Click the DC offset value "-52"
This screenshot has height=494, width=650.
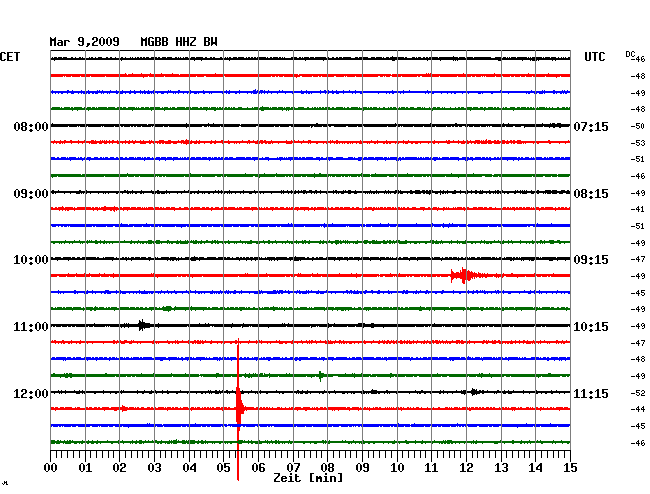tap(638, 393)
